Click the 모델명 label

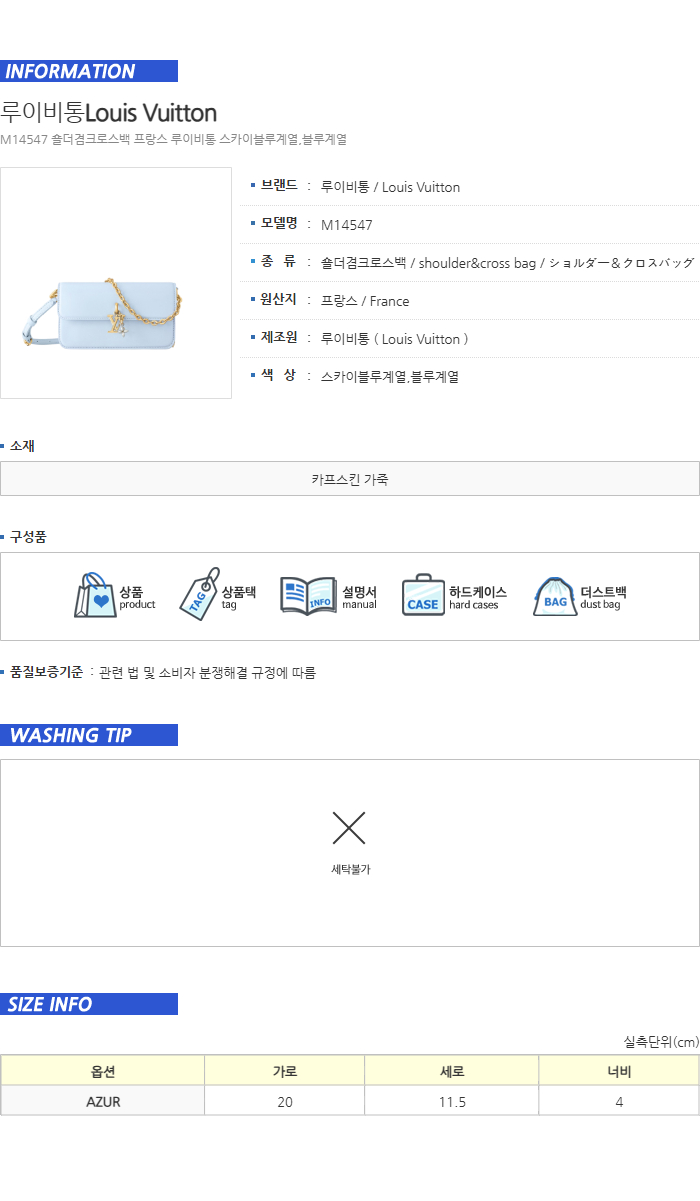pos(279,224)
